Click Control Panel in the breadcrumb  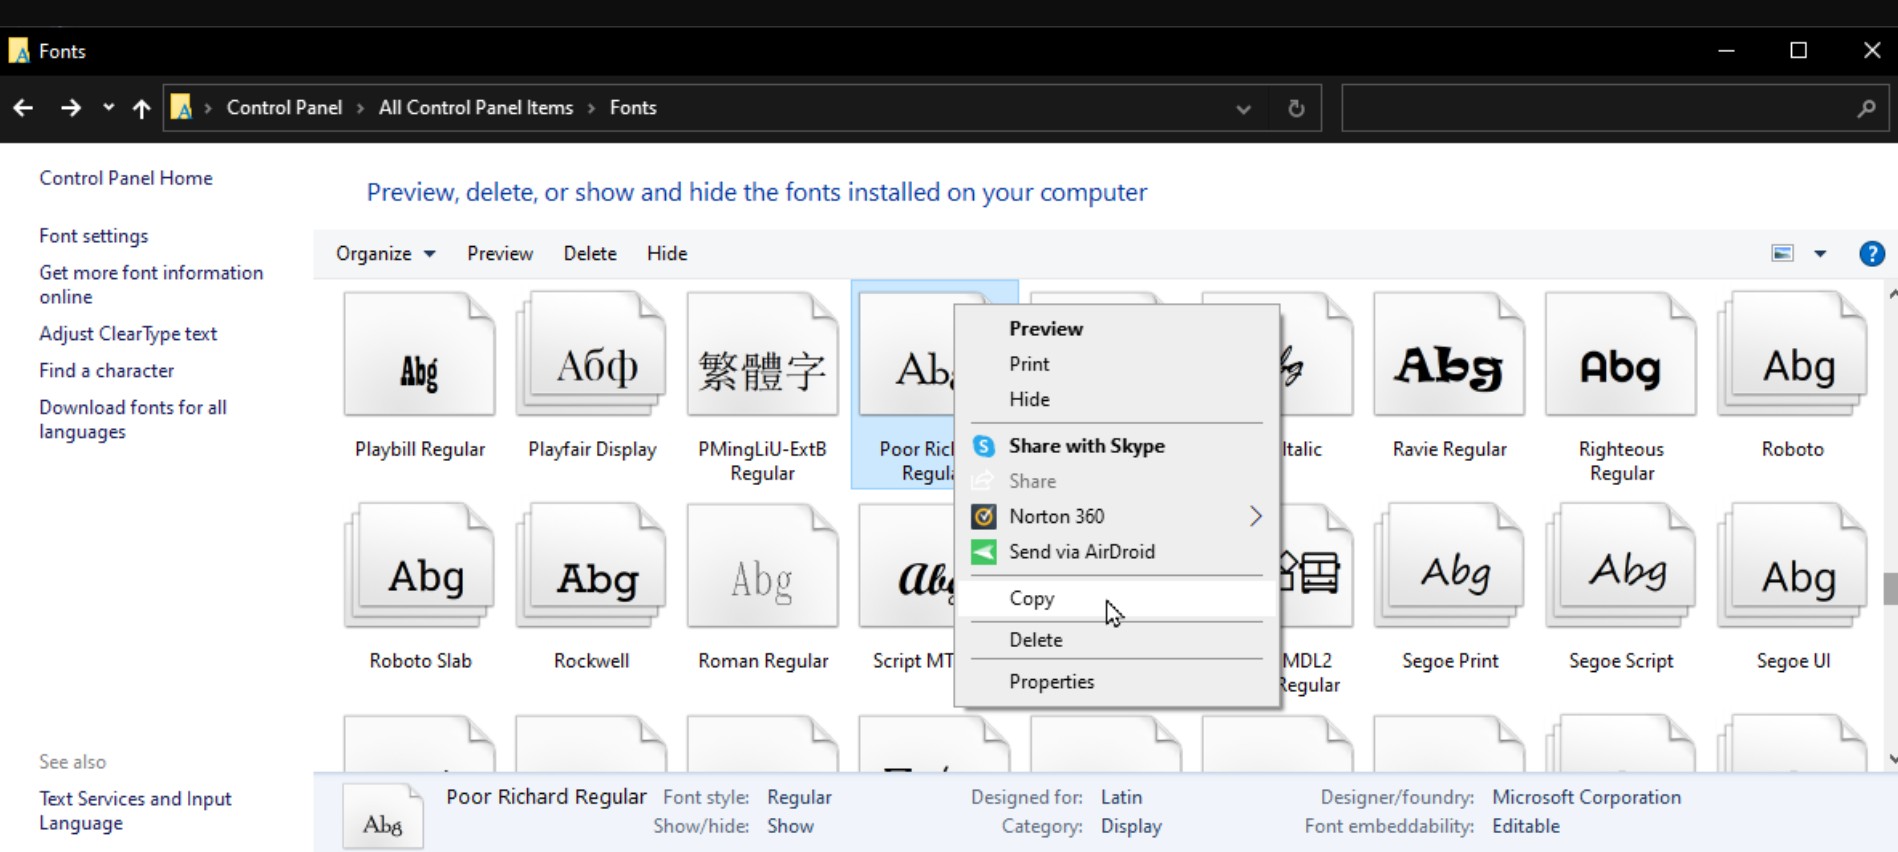click(x=284, y=108)
